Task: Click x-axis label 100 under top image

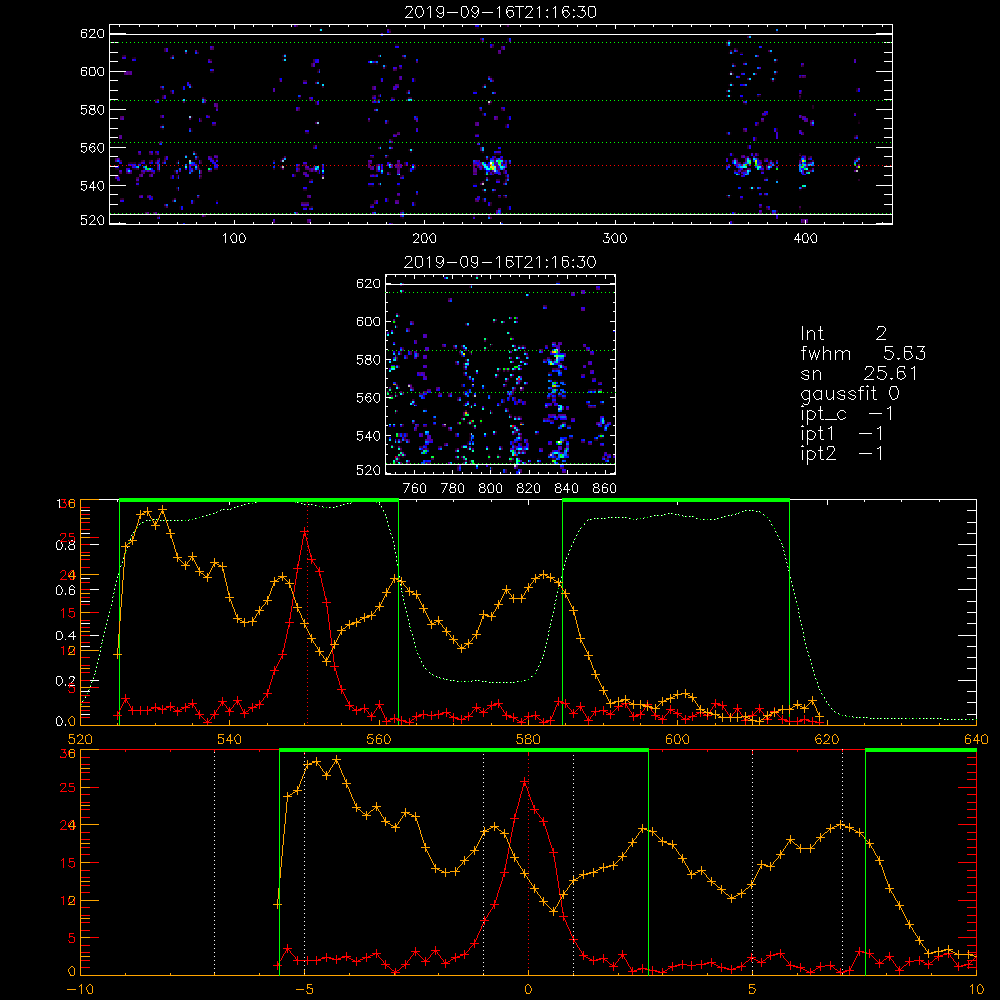Action: pyautogui.click(x=234, y=238)
